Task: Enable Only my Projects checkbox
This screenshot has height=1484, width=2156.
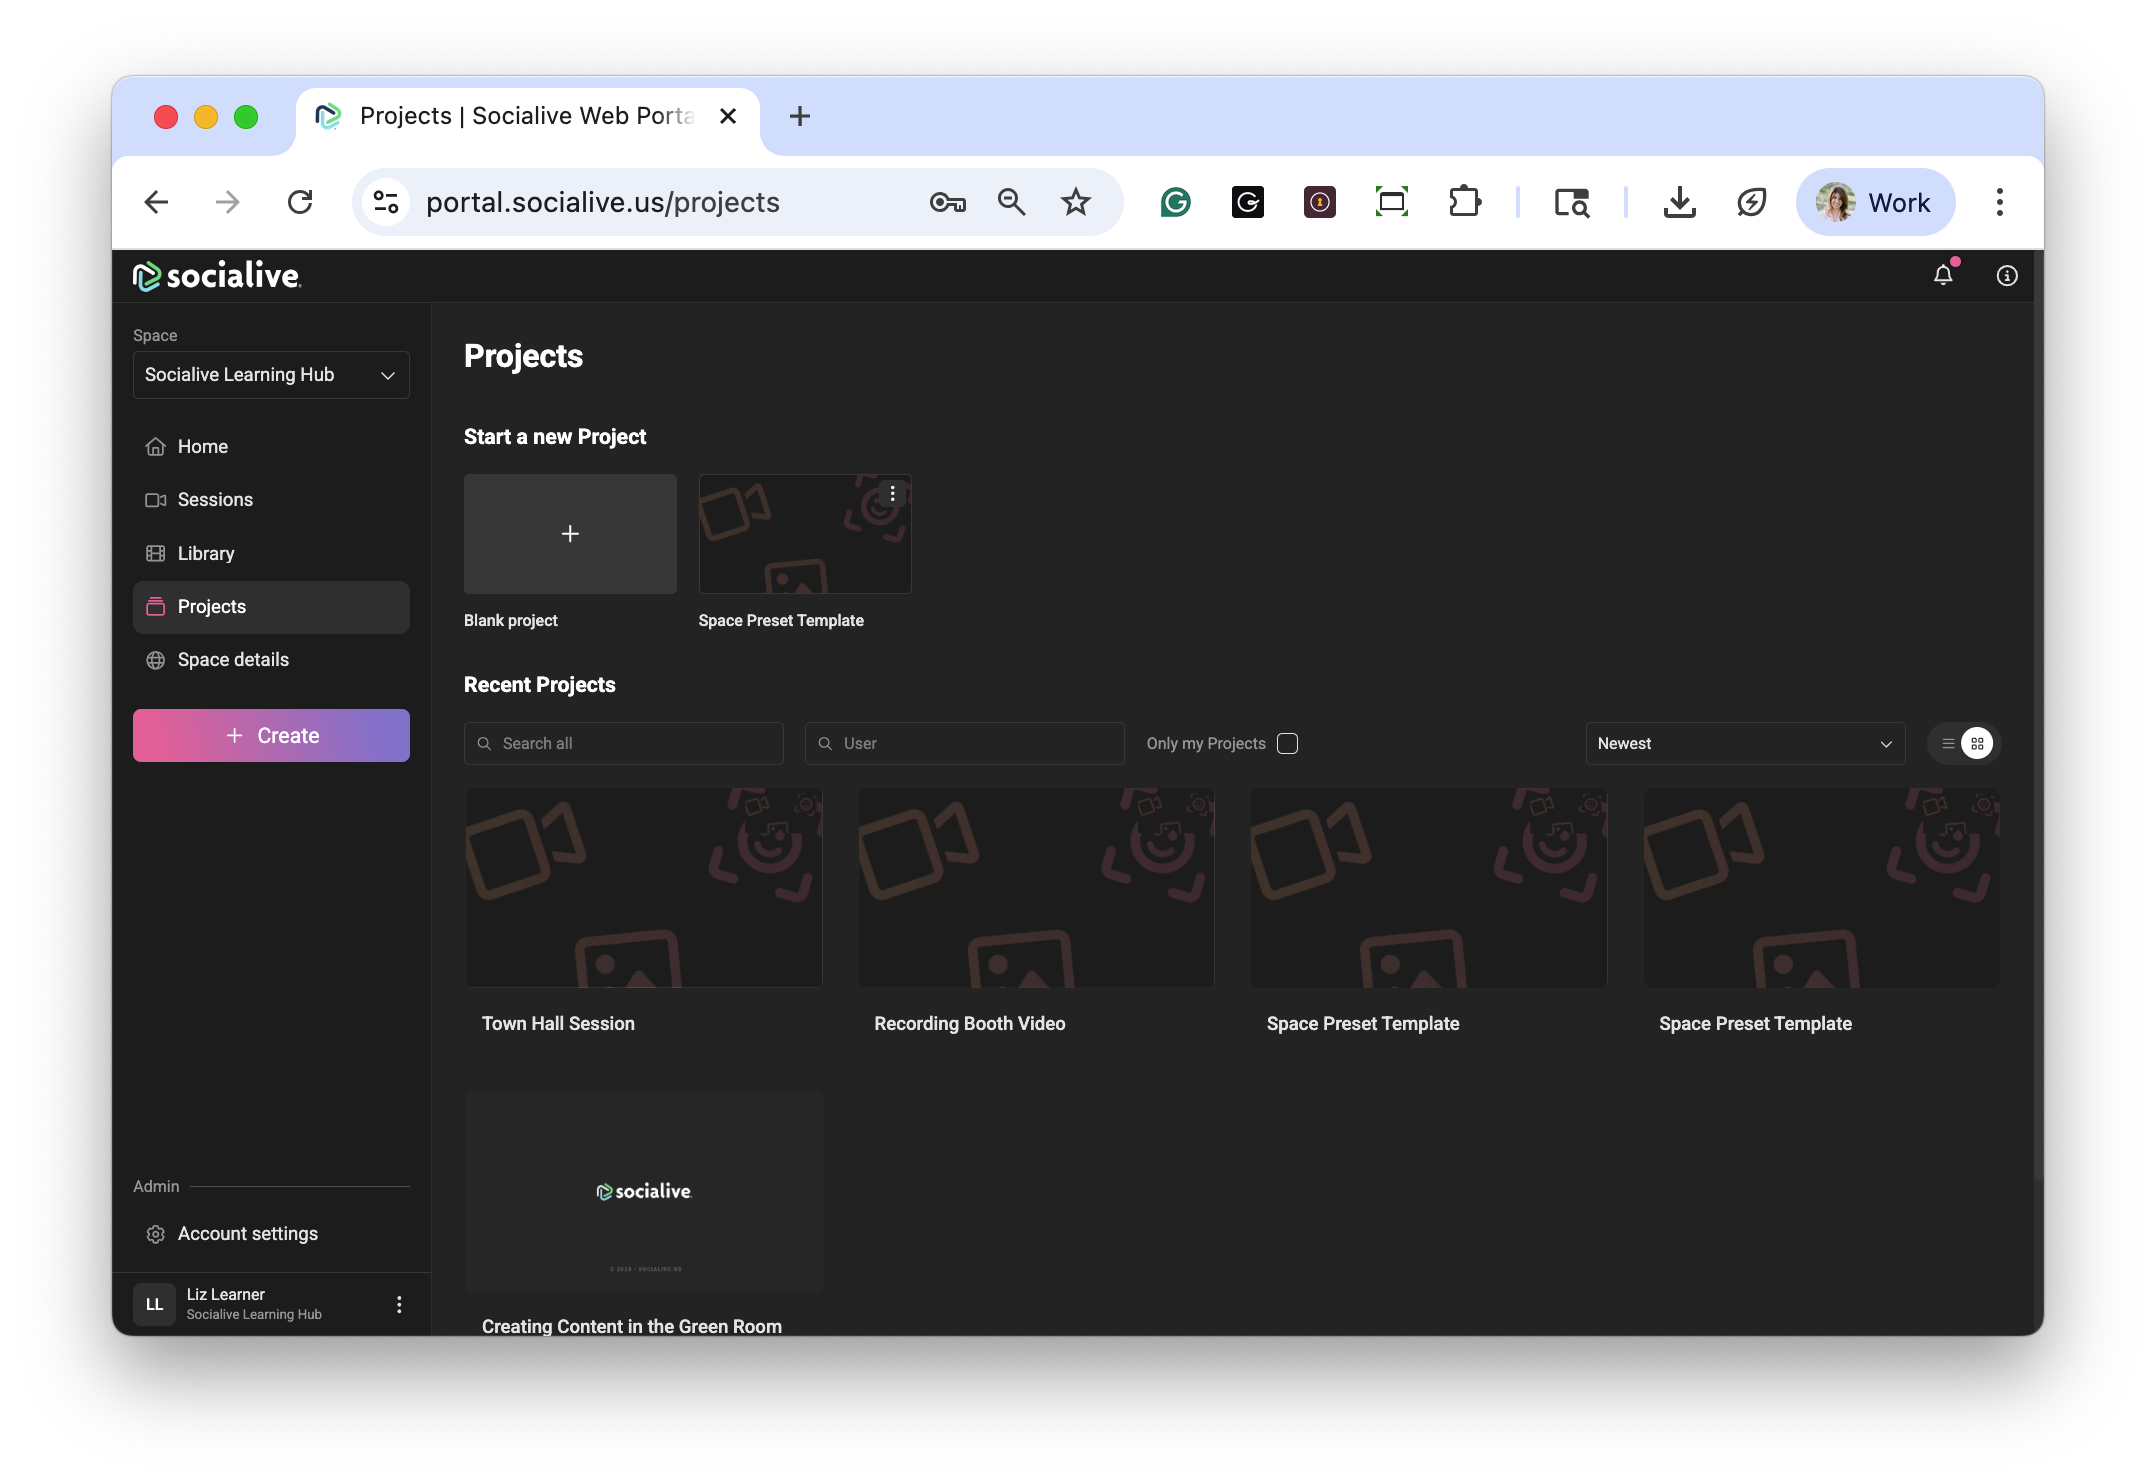Action: 1287,743
